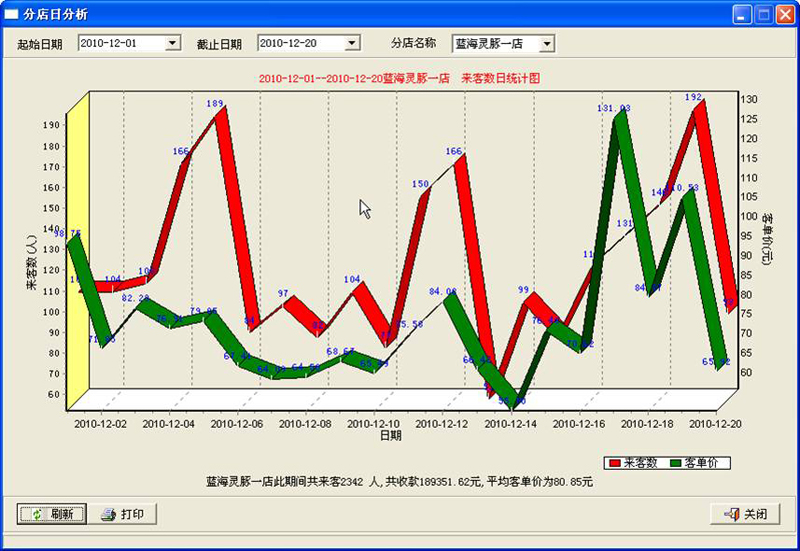This screenshot has height=551, width=800.
Task: Click the 关闭 close button
Action: [745, 514]
